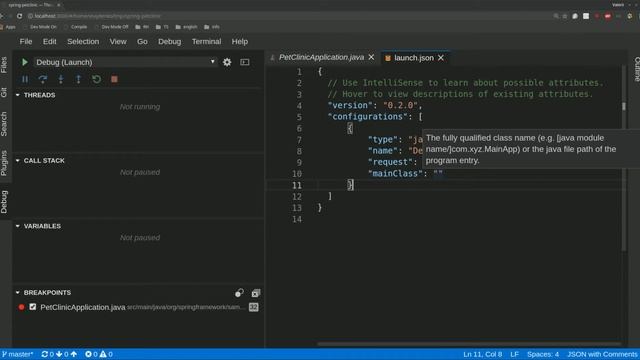Open the Files side panel

tap(4, 65)
